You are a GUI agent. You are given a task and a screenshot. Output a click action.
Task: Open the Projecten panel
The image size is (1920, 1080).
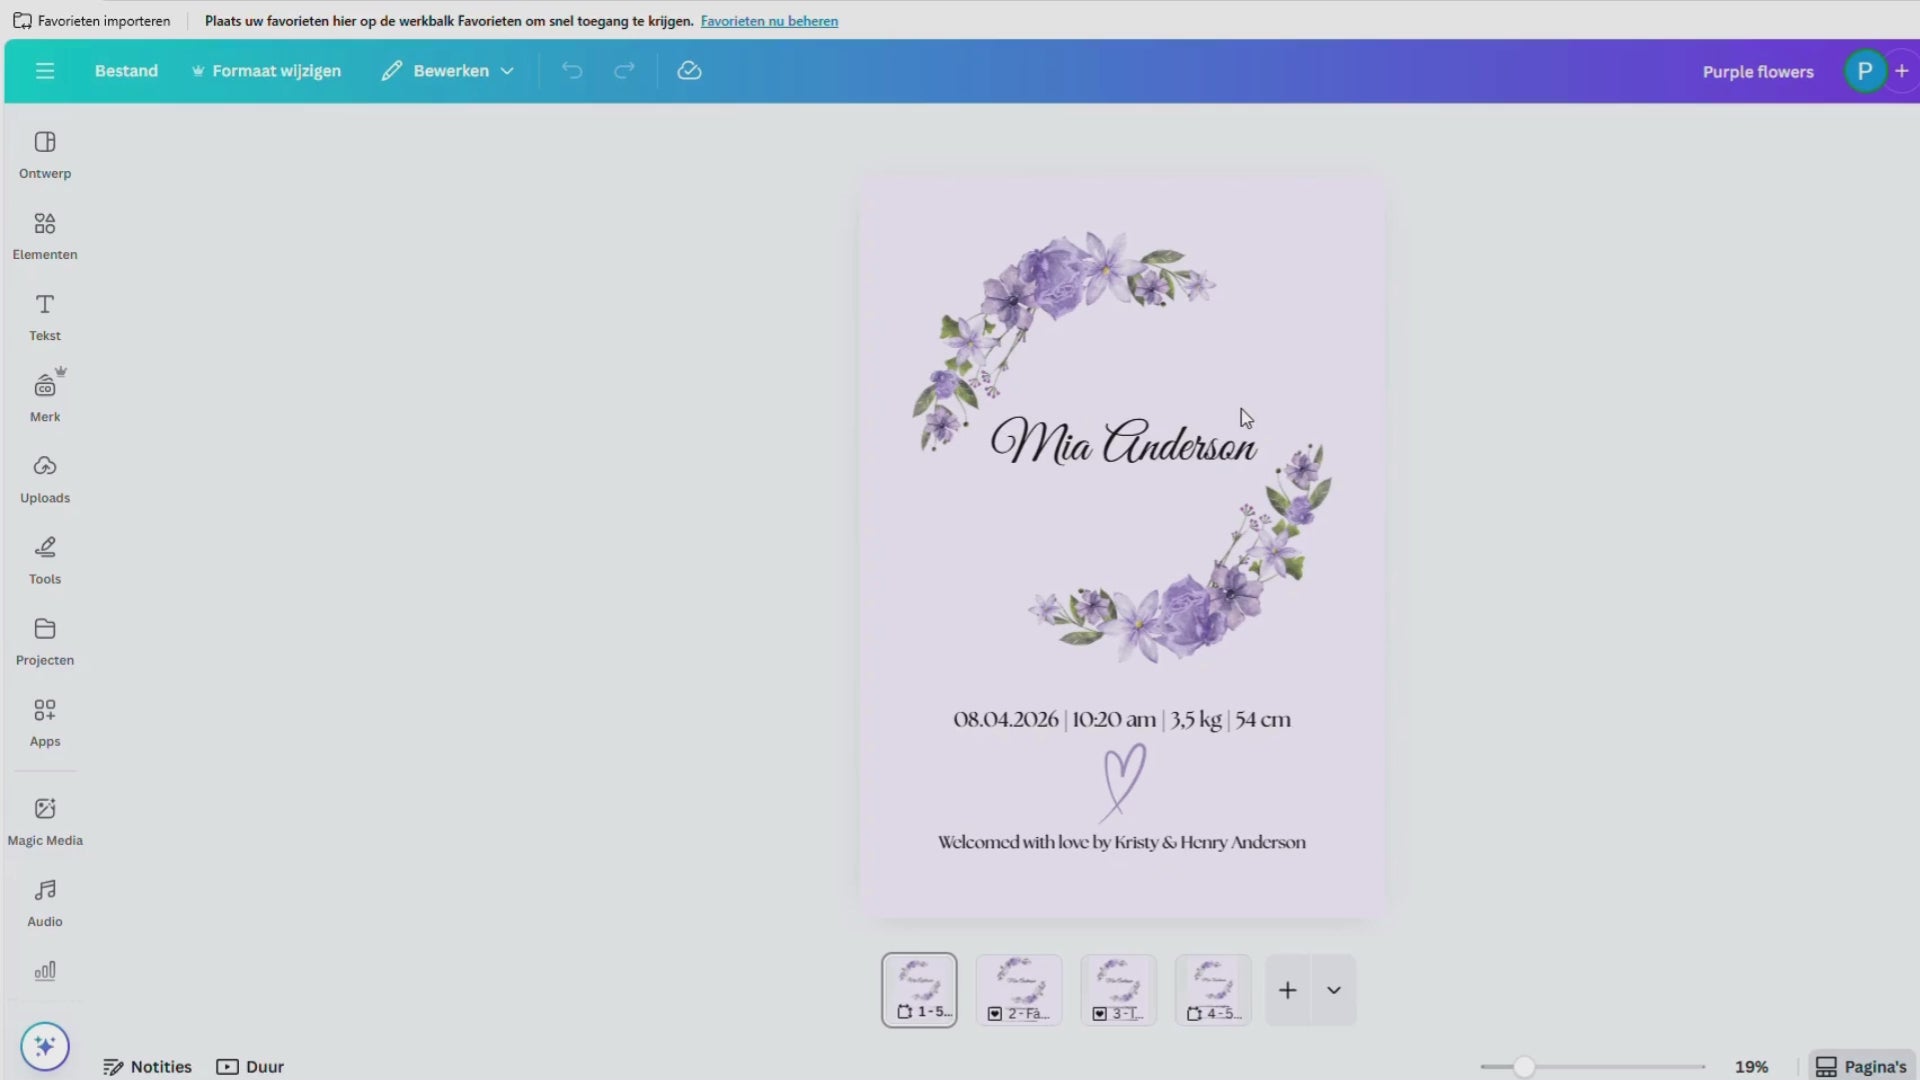[x=45, y=641]
